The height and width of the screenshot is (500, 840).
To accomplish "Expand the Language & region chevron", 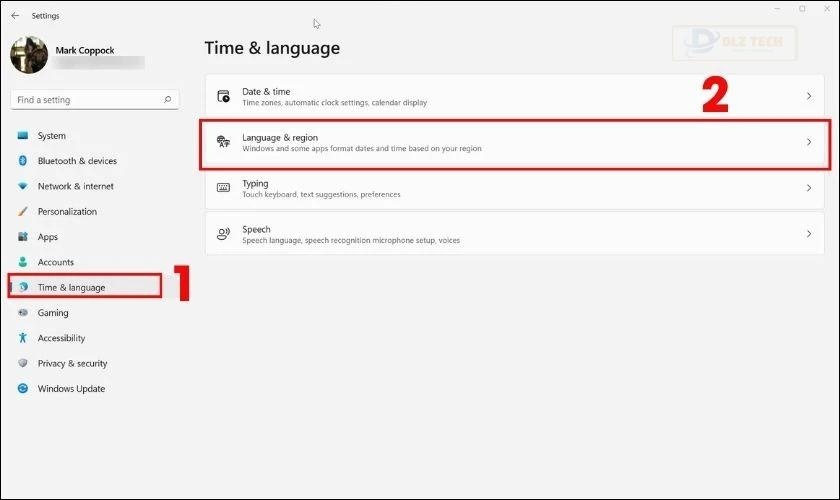I will click(808, 142).
